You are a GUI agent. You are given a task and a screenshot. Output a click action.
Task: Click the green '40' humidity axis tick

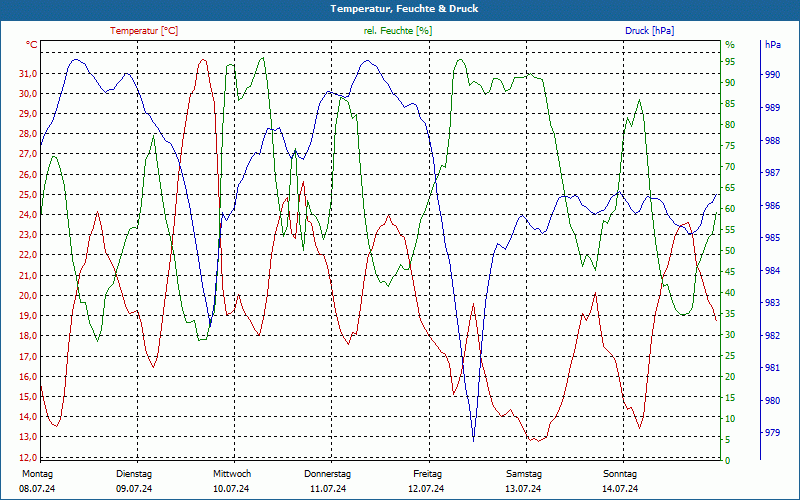point(730,293)
